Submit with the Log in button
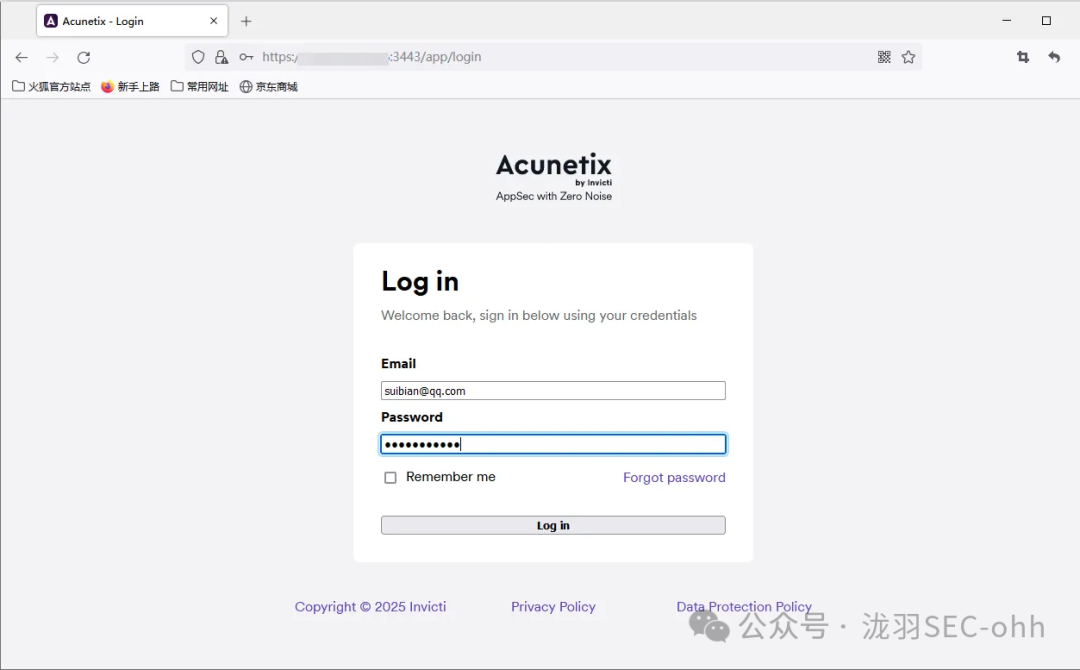1080x670 pixels. coord(553,525)
